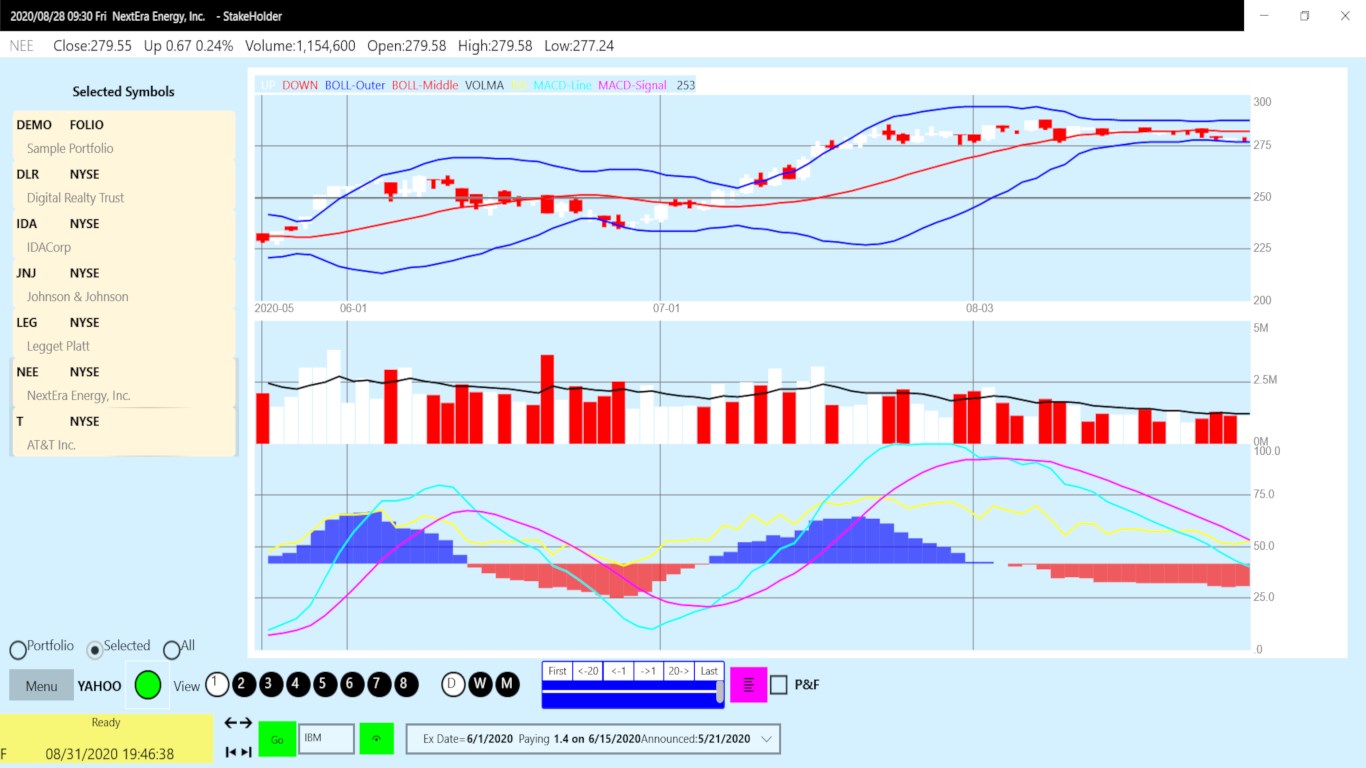Click the BOLL-Outer legend label

pos(355,85)
